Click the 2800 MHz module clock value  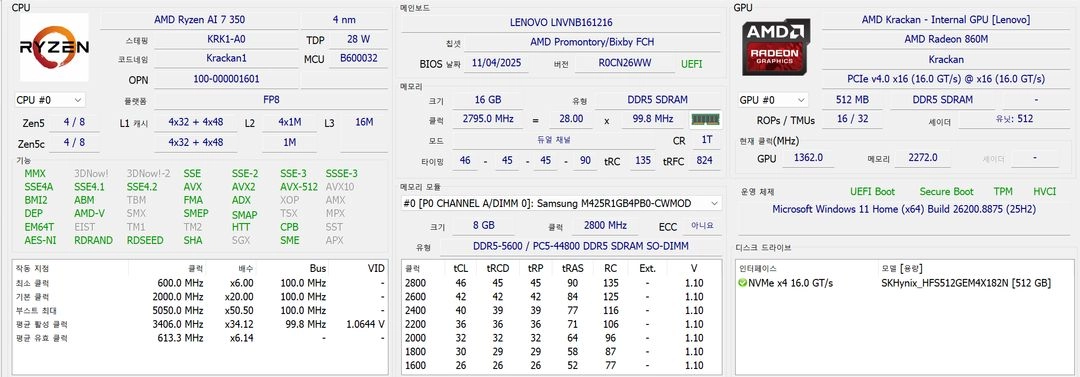605,225
